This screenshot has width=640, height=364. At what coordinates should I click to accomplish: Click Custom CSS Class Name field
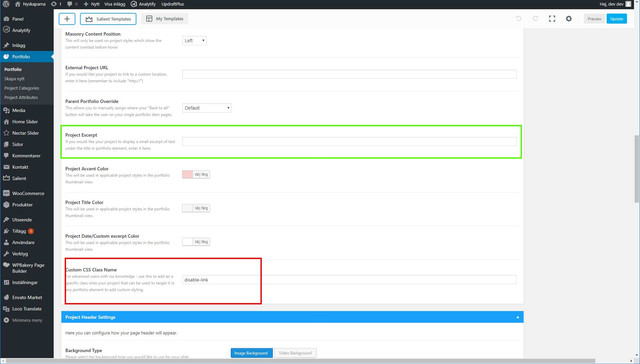(349, 280)
